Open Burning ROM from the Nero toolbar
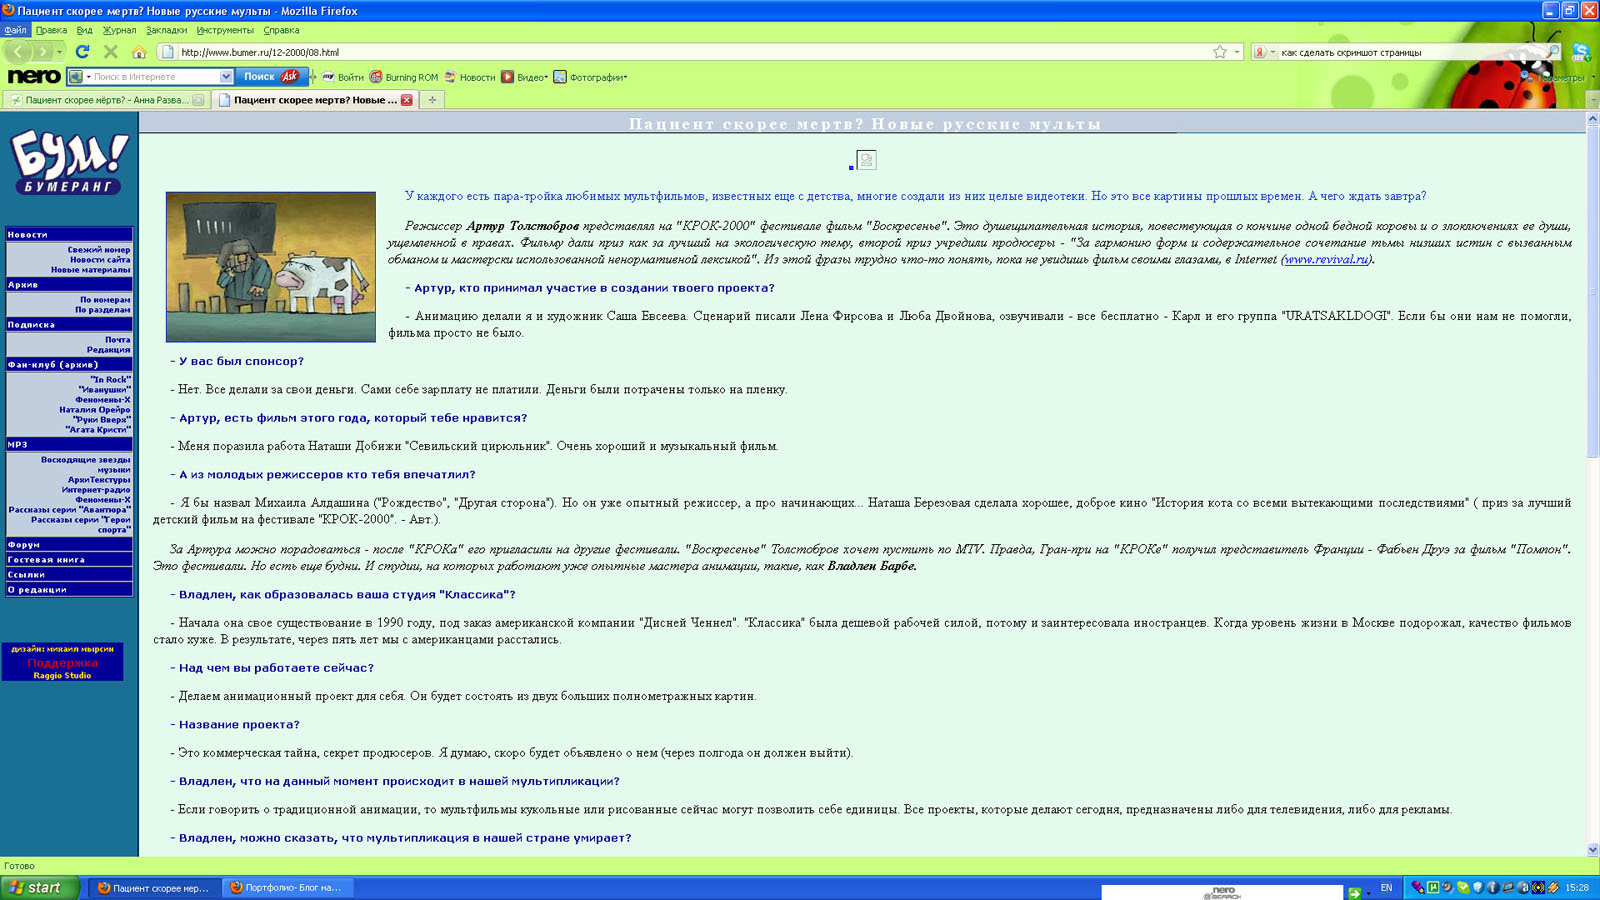Screen dimensions: 1600x900 point(404,77)
